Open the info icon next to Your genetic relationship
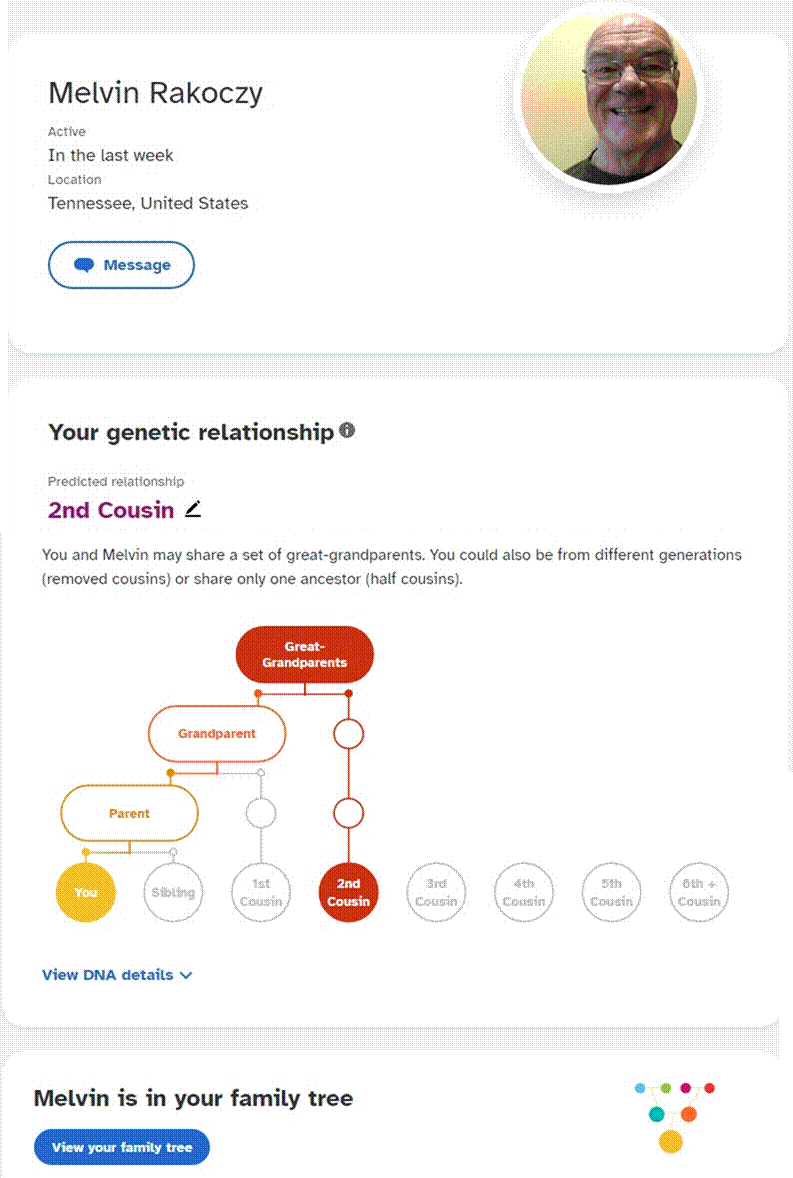Viewport: 793px width, 1178px height. pos(347,430)
